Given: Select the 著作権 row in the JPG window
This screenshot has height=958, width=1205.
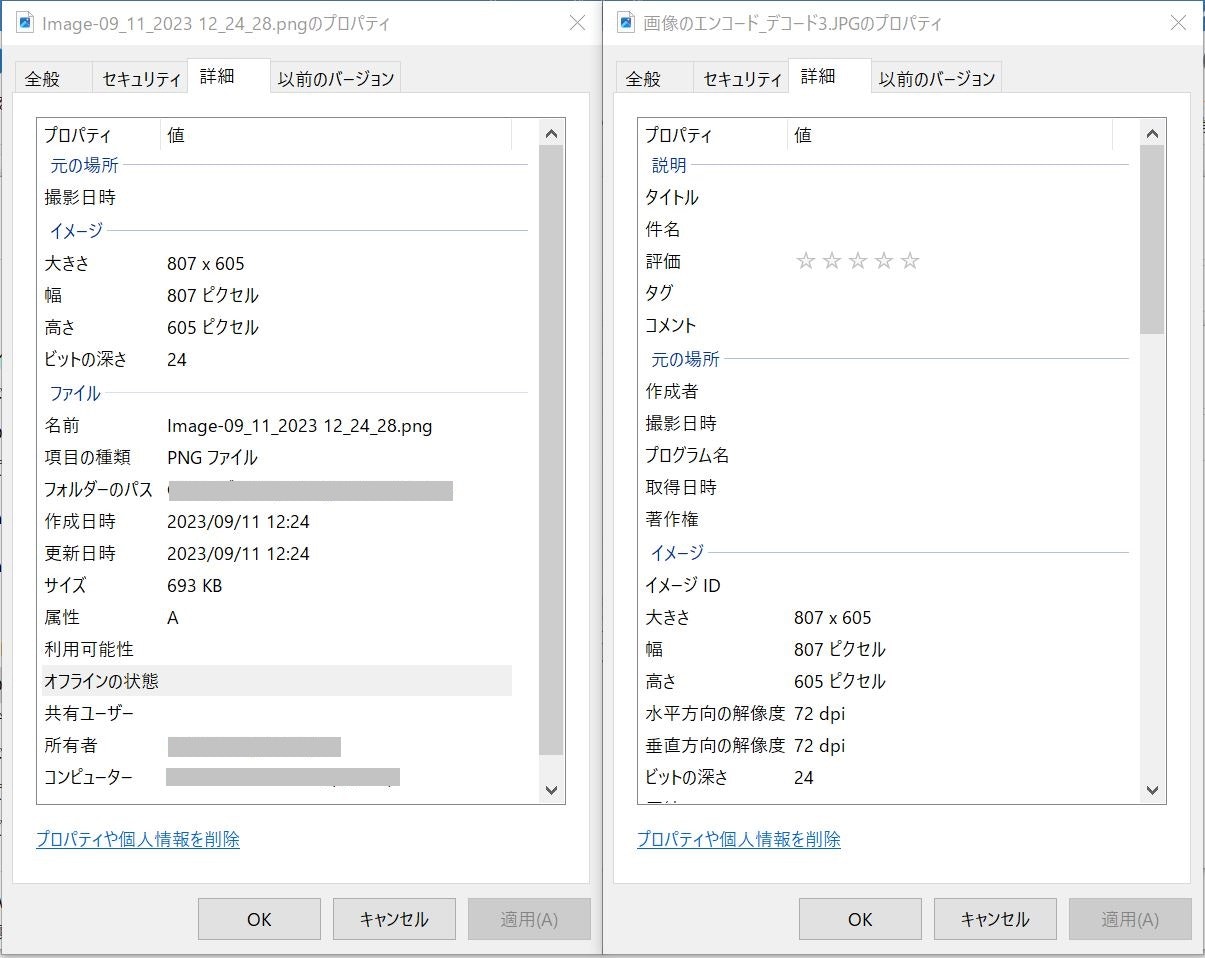Looking at the screenshot, I should [x=876, y=519].
